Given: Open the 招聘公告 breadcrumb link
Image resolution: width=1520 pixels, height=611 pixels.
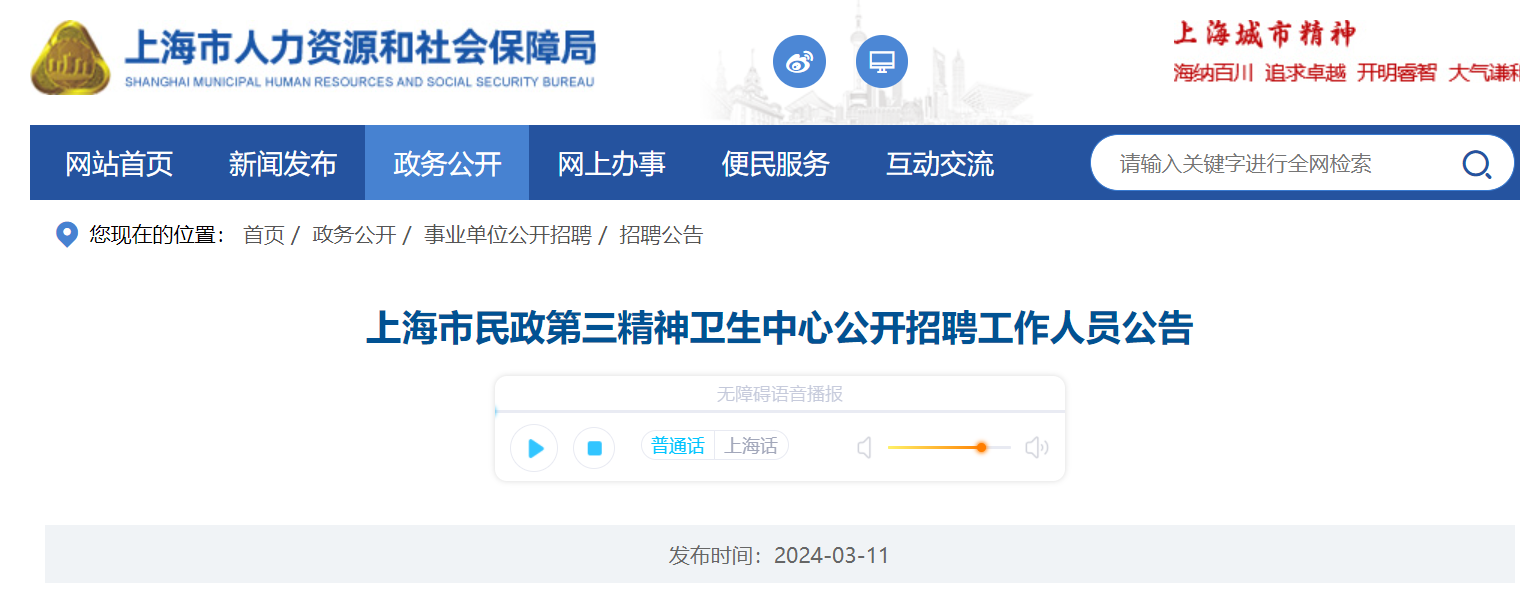Looking at the screenshot, I should pyautogui.click(x=661, y=236).
